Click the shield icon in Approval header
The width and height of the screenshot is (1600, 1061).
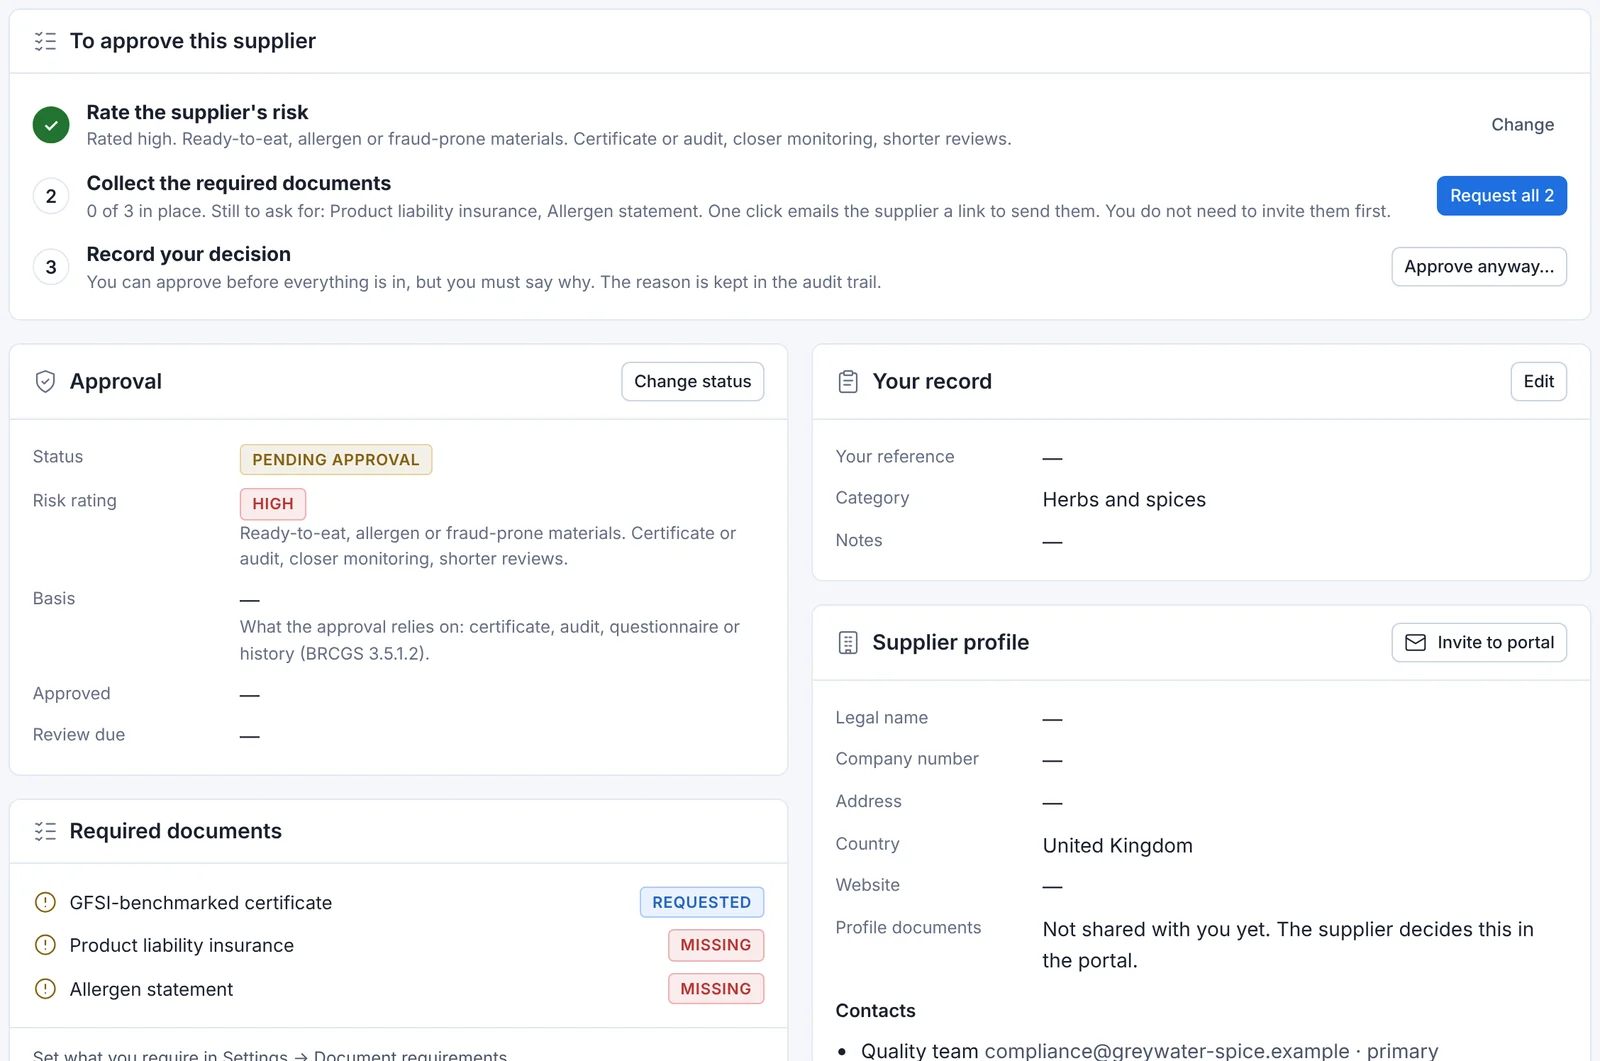tap(45, 381)
